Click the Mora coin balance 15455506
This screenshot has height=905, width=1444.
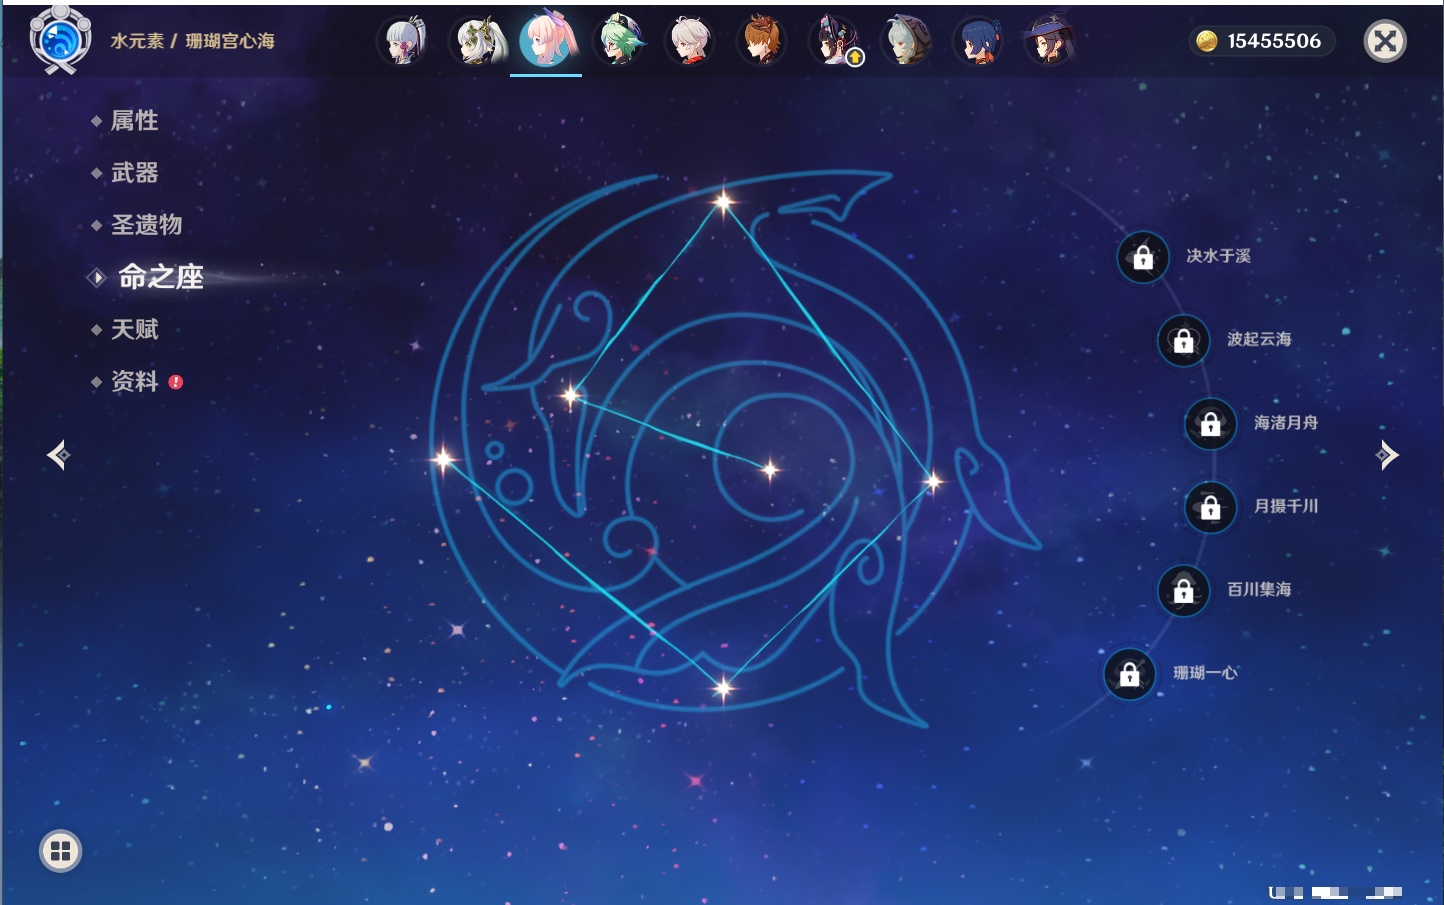point(1262,41)
